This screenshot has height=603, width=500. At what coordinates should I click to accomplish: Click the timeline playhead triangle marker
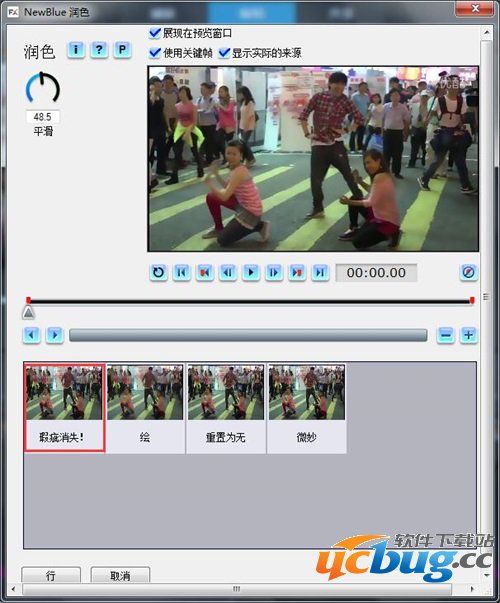[28, 312]
